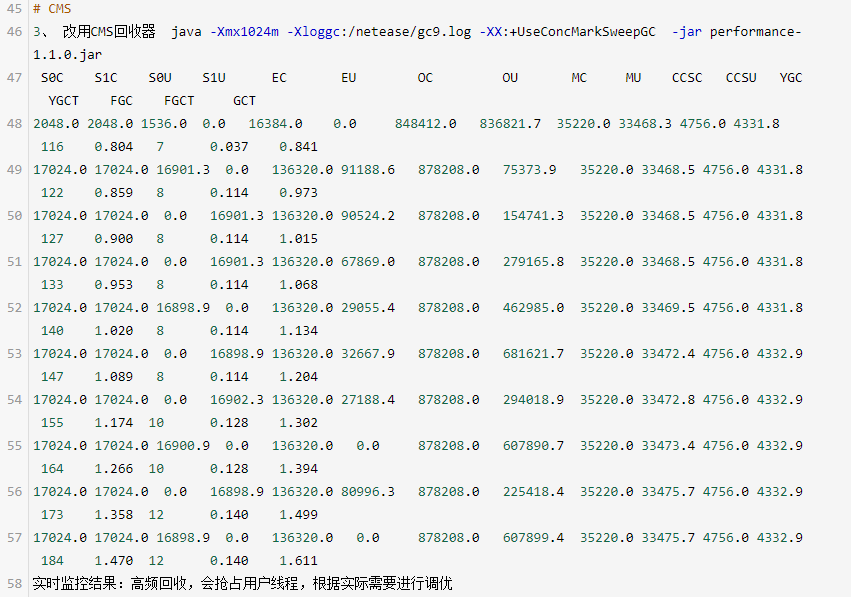Click the value '27188.4' on line 54
This screenshot has height=597, width=851.
368,400
